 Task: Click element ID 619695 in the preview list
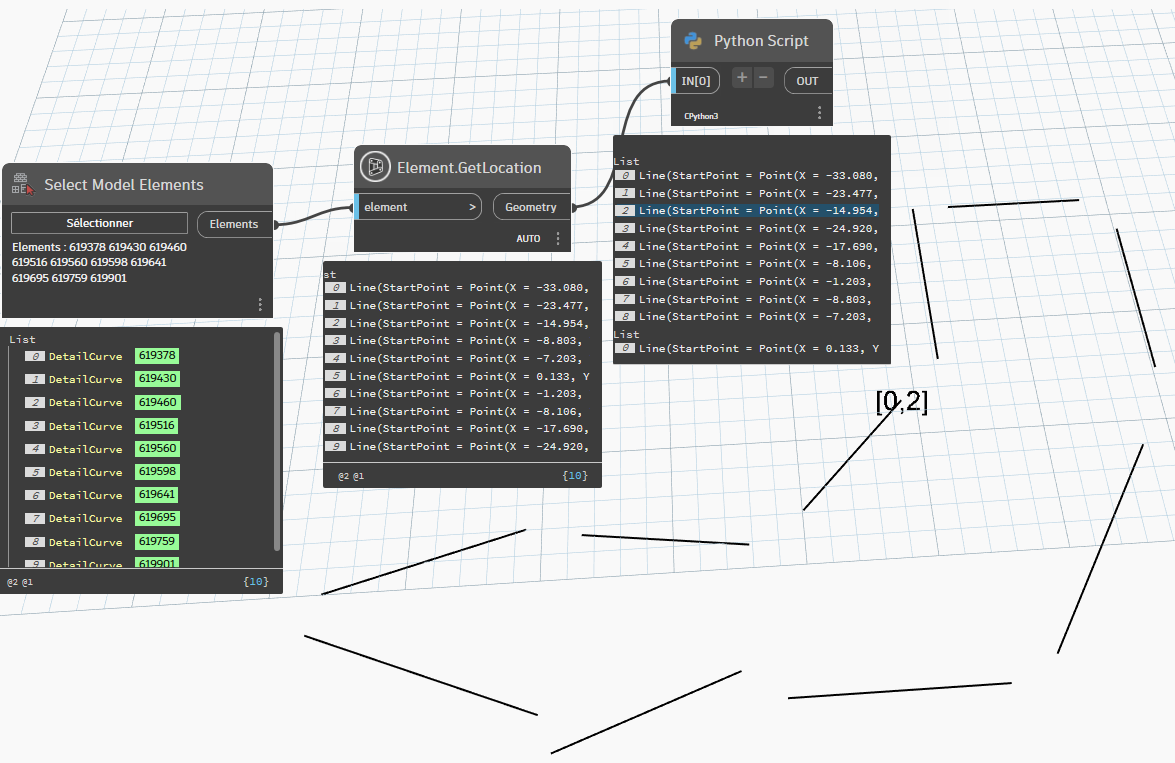pos(157,518)
